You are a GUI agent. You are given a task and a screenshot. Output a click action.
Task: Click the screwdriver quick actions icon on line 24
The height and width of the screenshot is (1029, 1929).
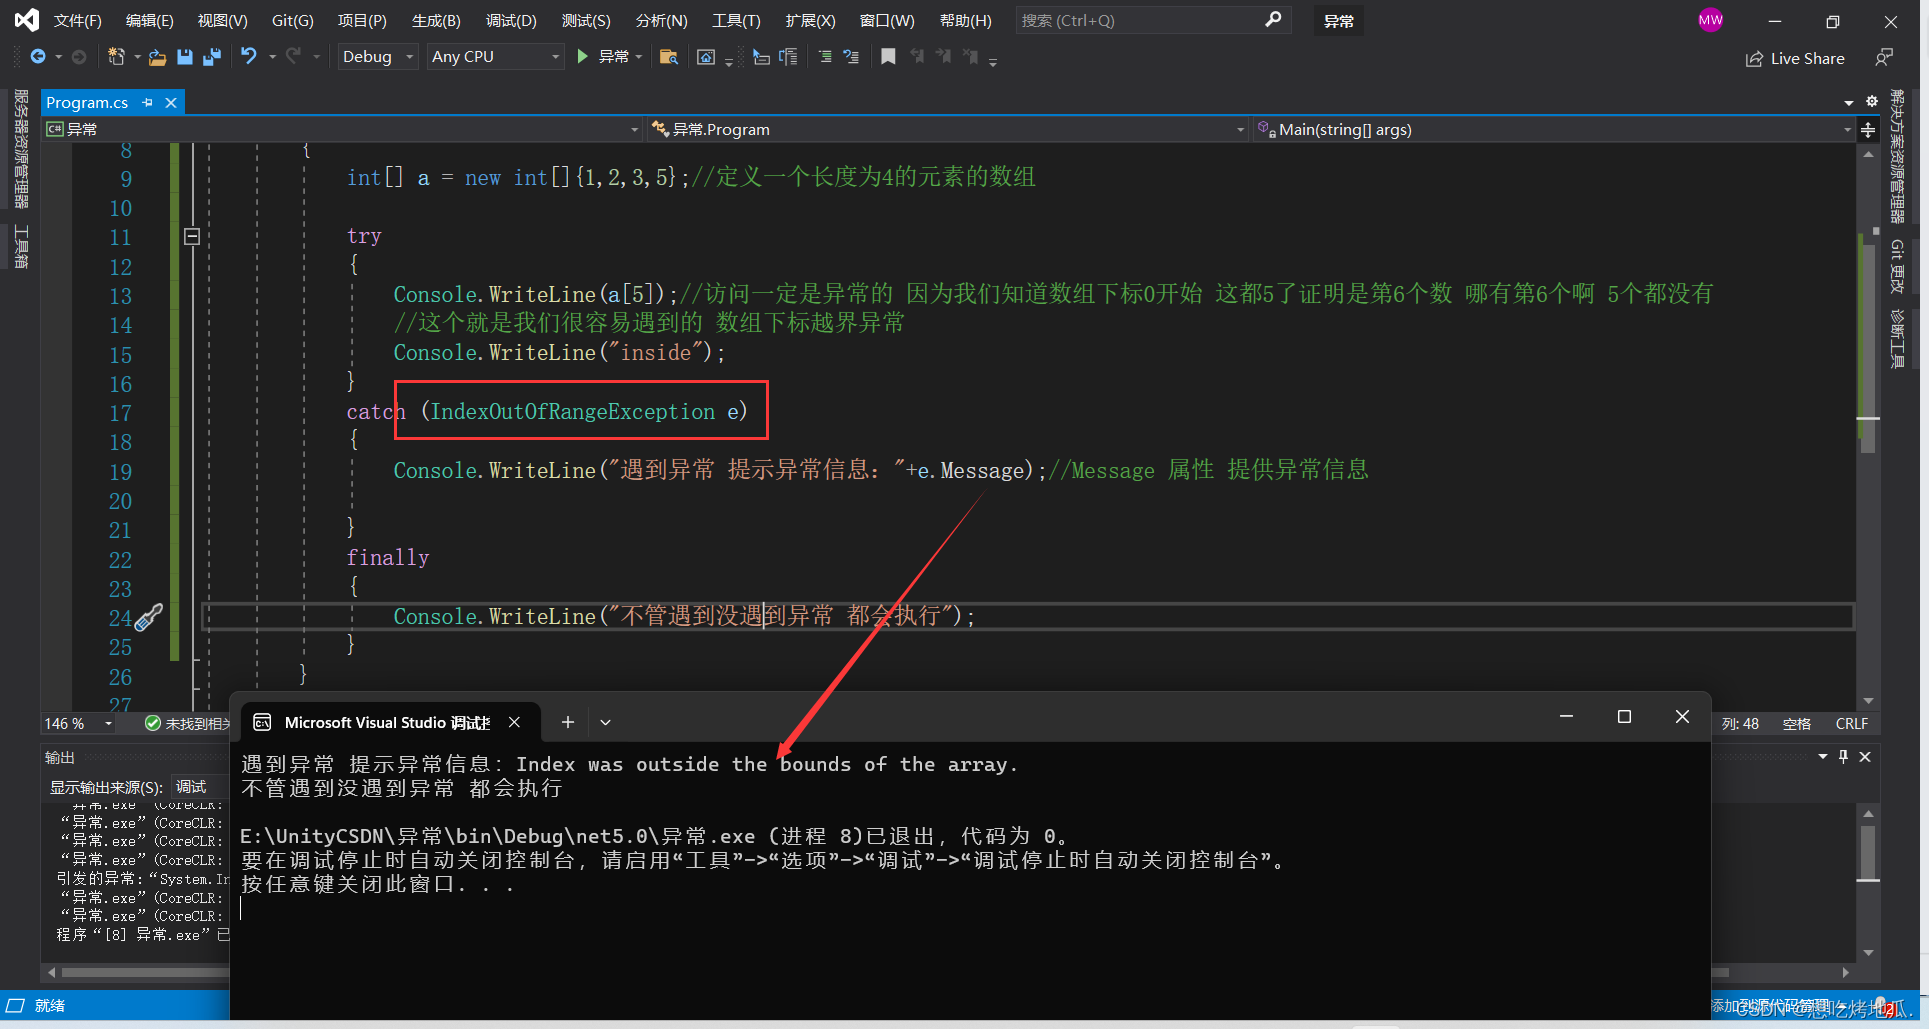point(148,618)
